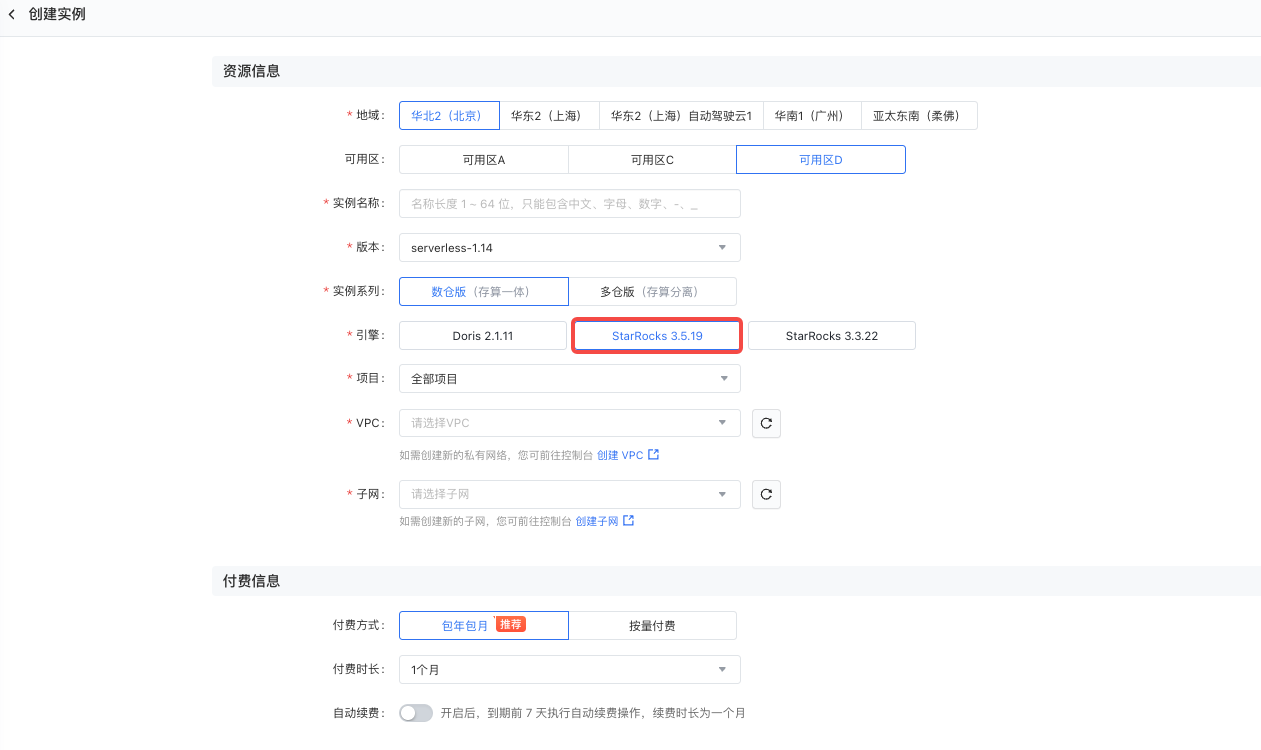Viewport: 1261px width, 750px height.
Task: Pick the StarRocks 3.5.19 engine
Action: point(657,336)
